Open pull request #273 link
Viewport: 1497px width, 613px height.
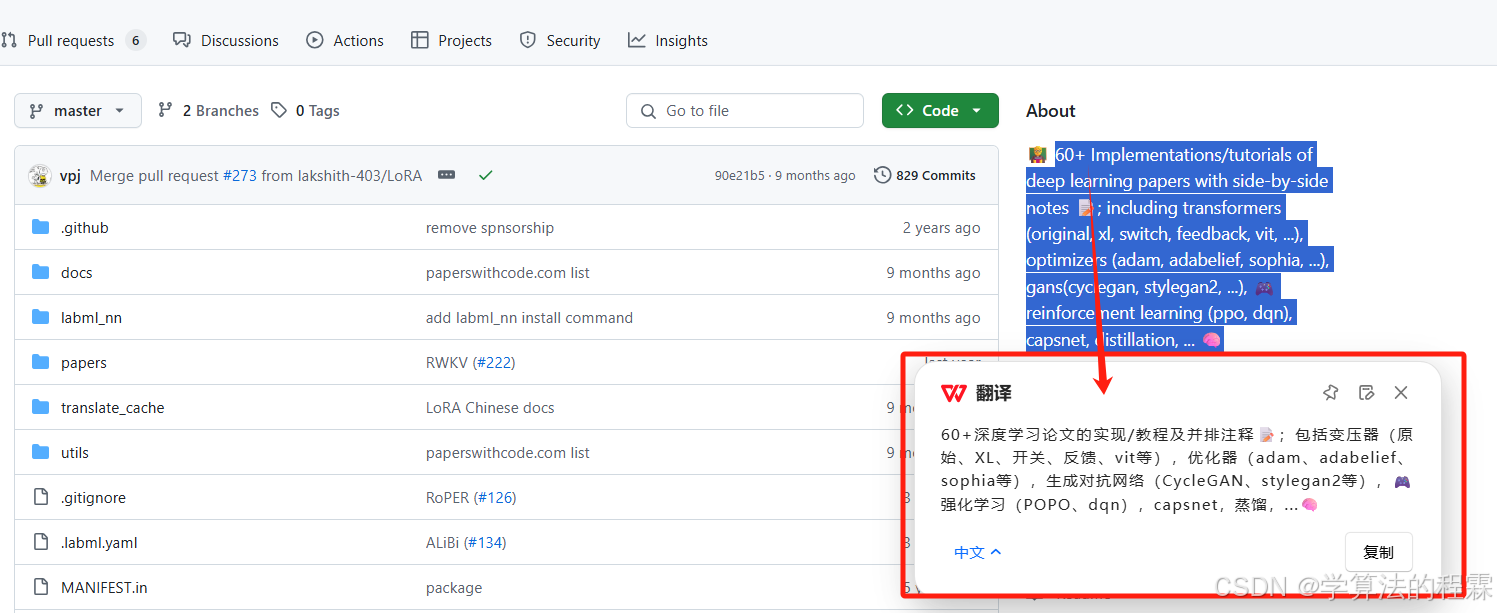(x=240, y=176)
